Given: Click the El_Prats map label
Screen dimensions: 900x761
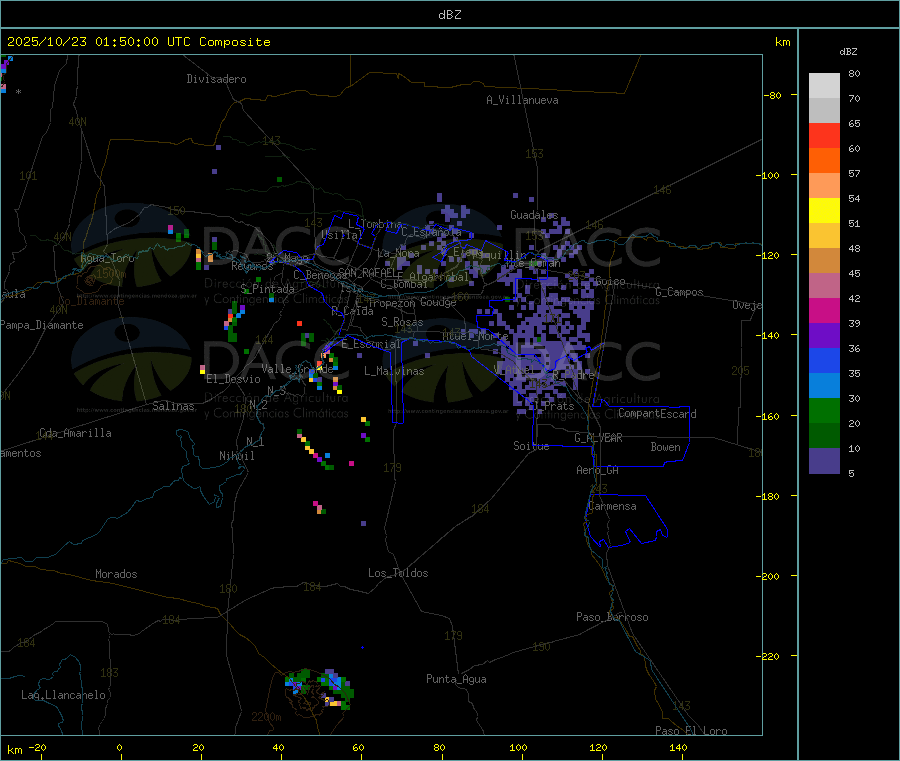Looking at the screenshot, I should pos(551,406).
